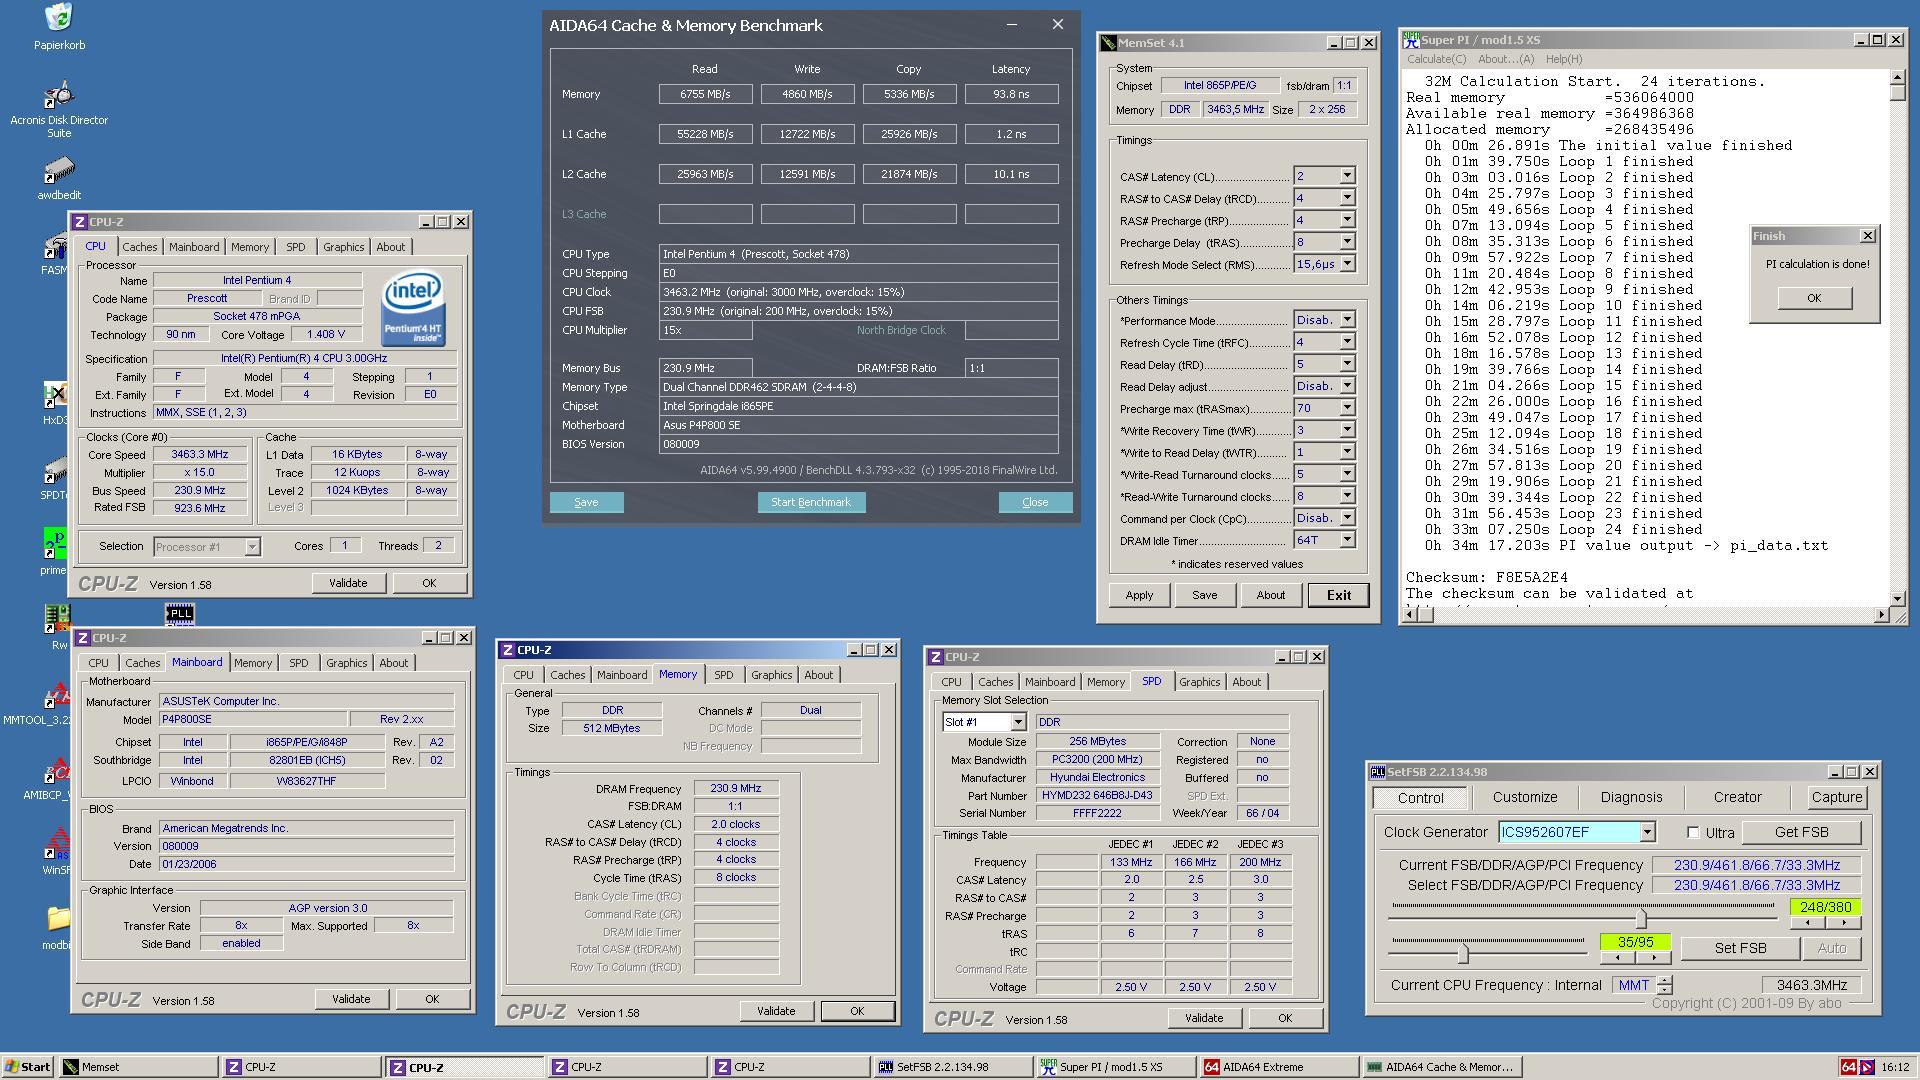The image size is (1920, 1080).
Task: Click Set FSB button in SetFSB
Action: coord(1740,948)
